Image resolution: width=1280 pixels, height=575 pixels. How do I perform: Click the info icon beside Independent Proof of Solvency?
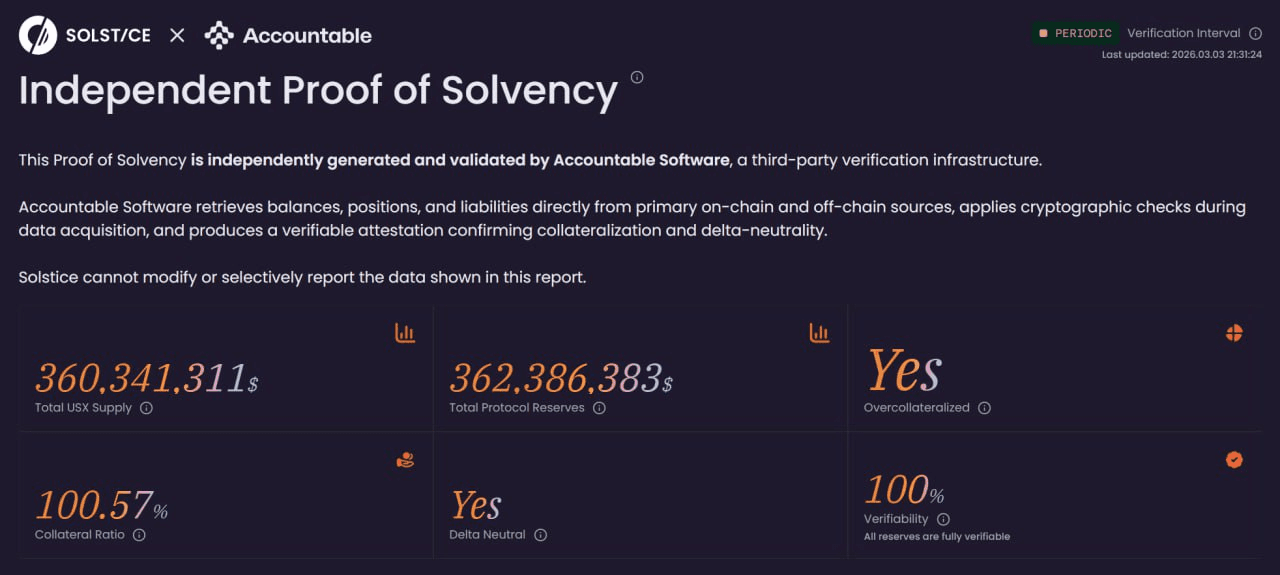[x=637, y=77]
